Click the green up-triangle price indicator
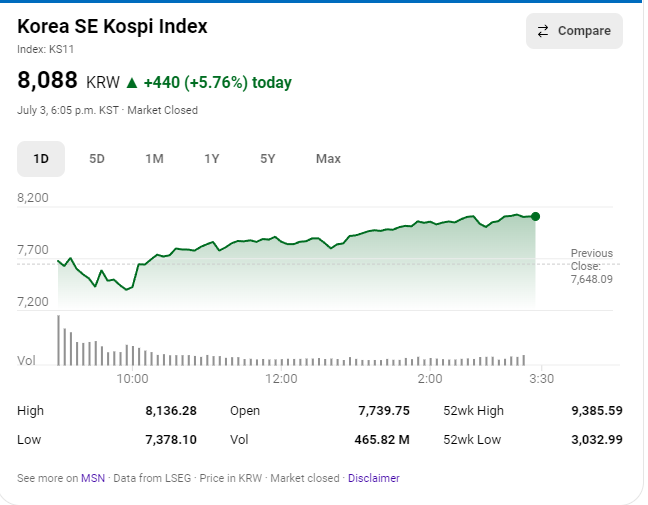Viewport: 648px width, 505px height. tap(132, 83)
